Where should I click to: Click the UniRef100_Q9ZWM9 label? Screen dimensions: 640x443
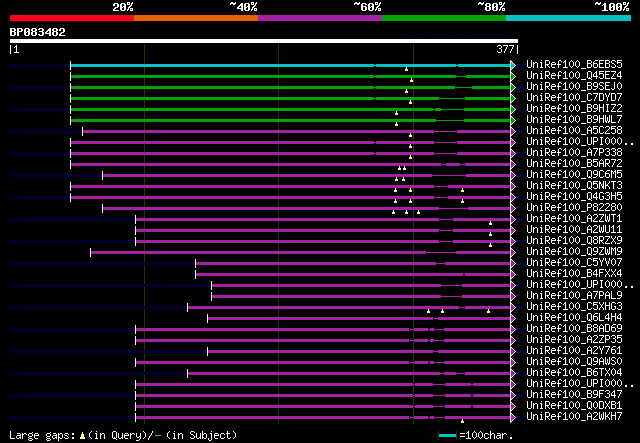[574, 252]
